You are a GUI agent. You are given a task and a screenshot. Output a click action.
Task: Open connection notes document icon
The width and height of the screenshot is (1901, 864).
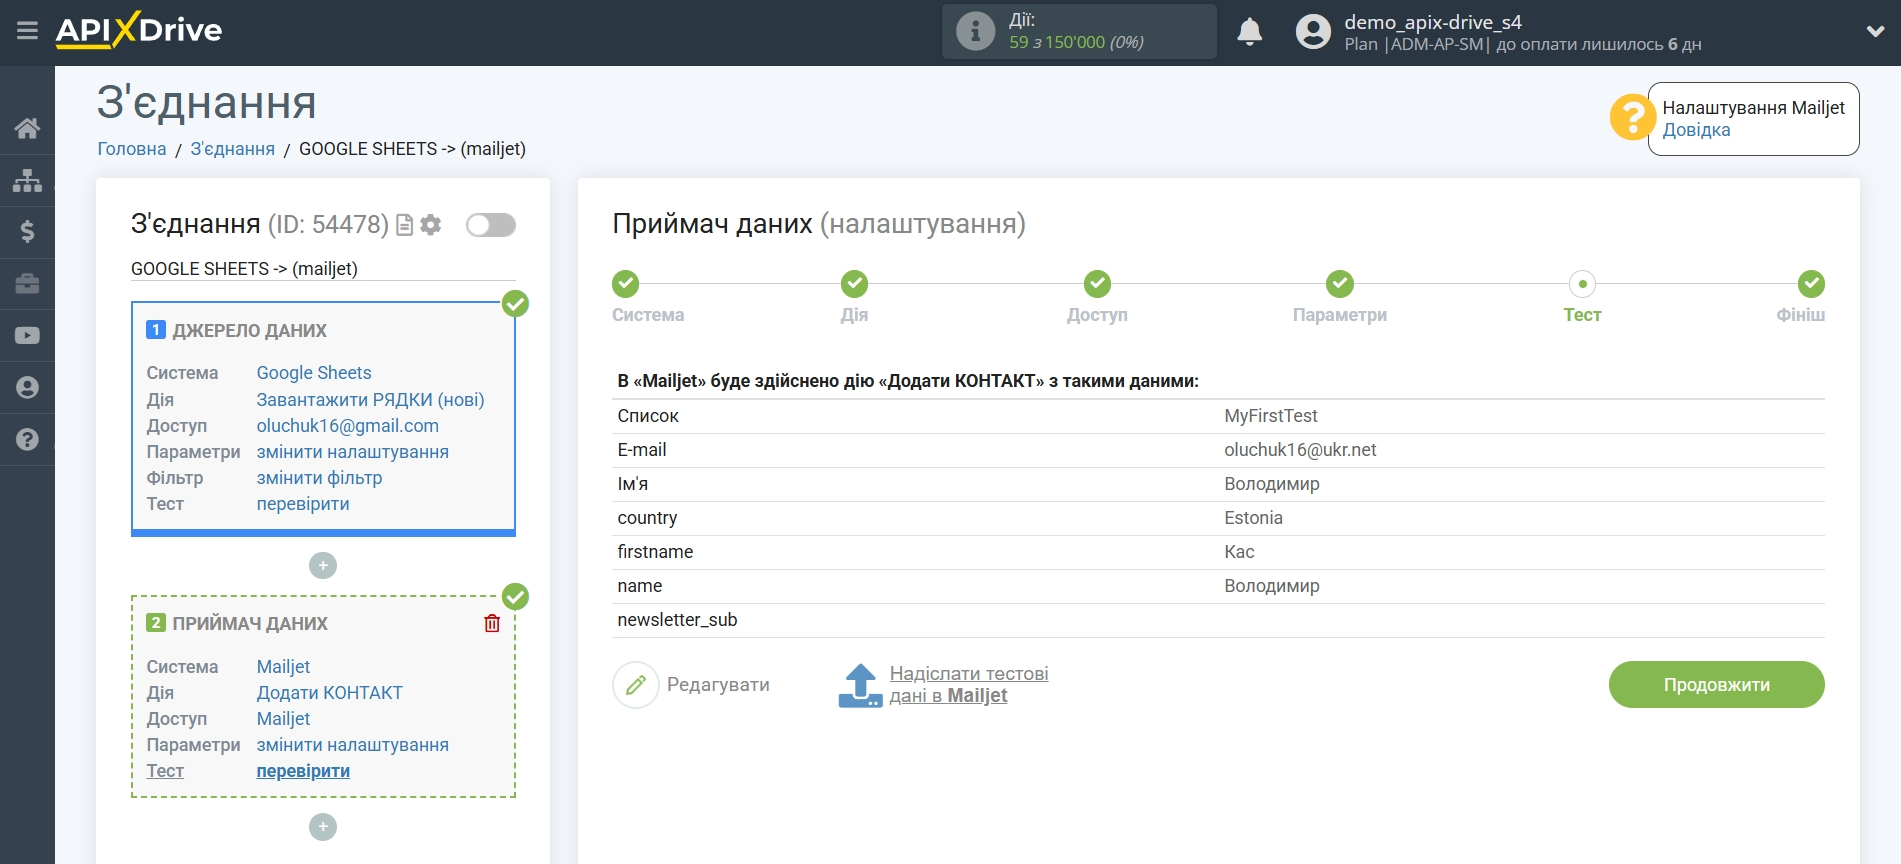click(x=405, y=225)
